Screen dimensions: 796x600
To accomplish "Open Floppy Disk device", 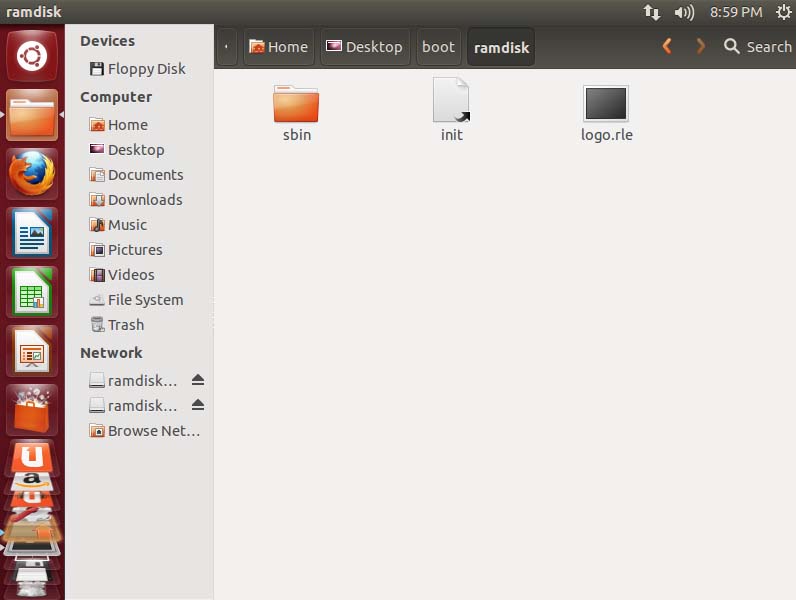I will [137, 69].
